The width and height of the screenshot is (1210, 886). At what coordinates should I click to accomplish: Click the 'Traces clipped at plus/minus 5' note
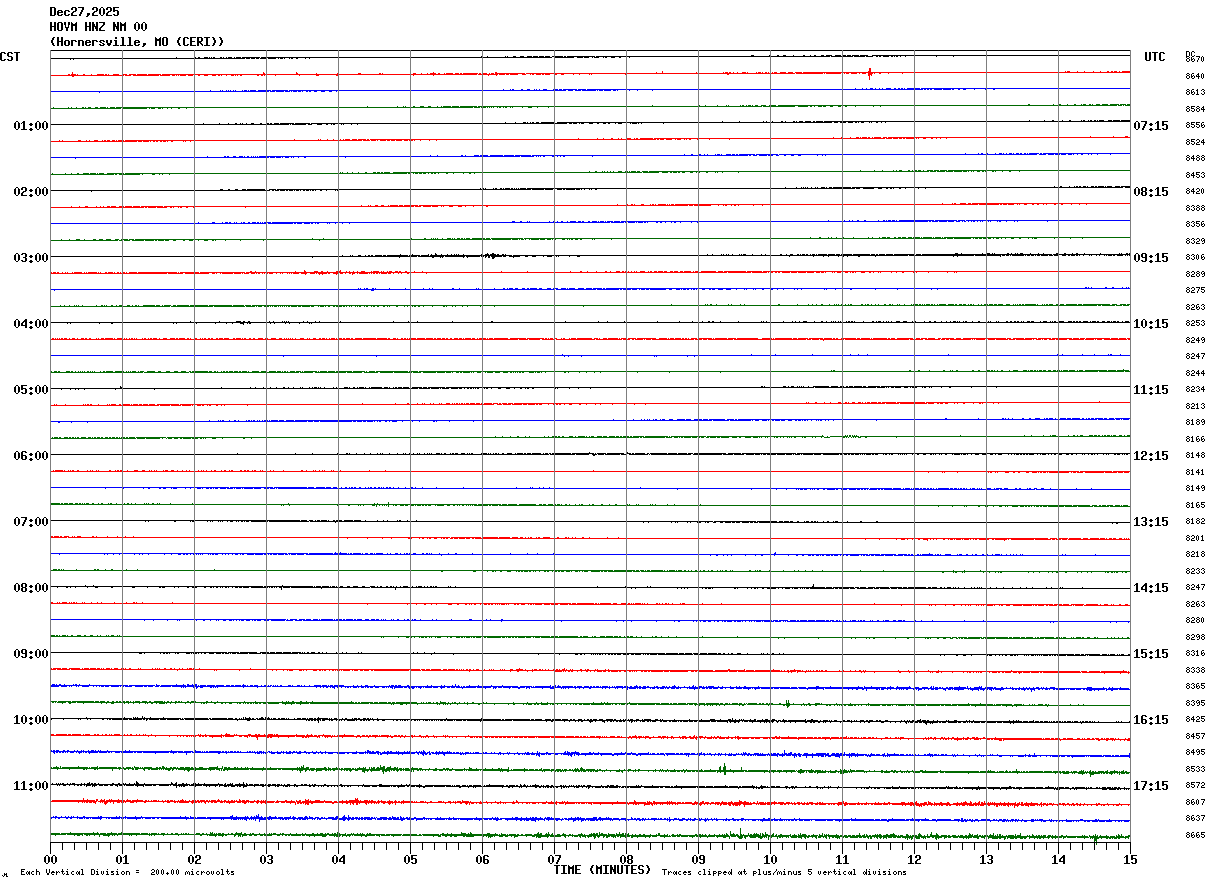tap(784, 873)
